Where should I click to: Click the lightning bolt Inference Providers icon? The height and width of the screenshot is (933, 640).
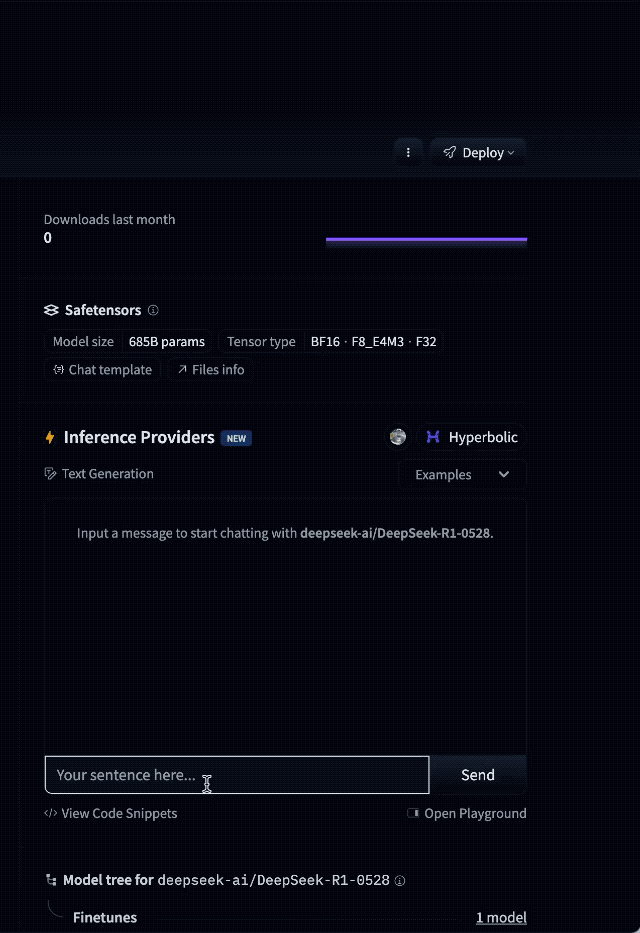[49, 437]
